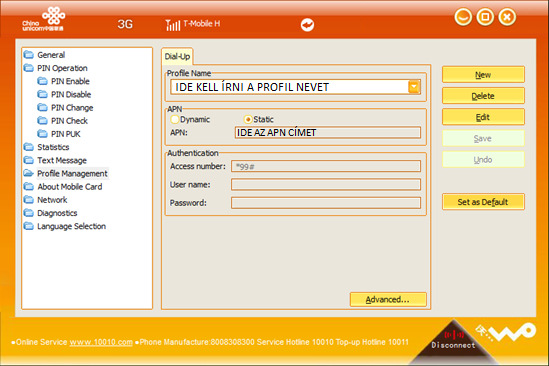The image size is (549, 366).
Task: Set profile as Default
Action: click(x=483, y=202)
